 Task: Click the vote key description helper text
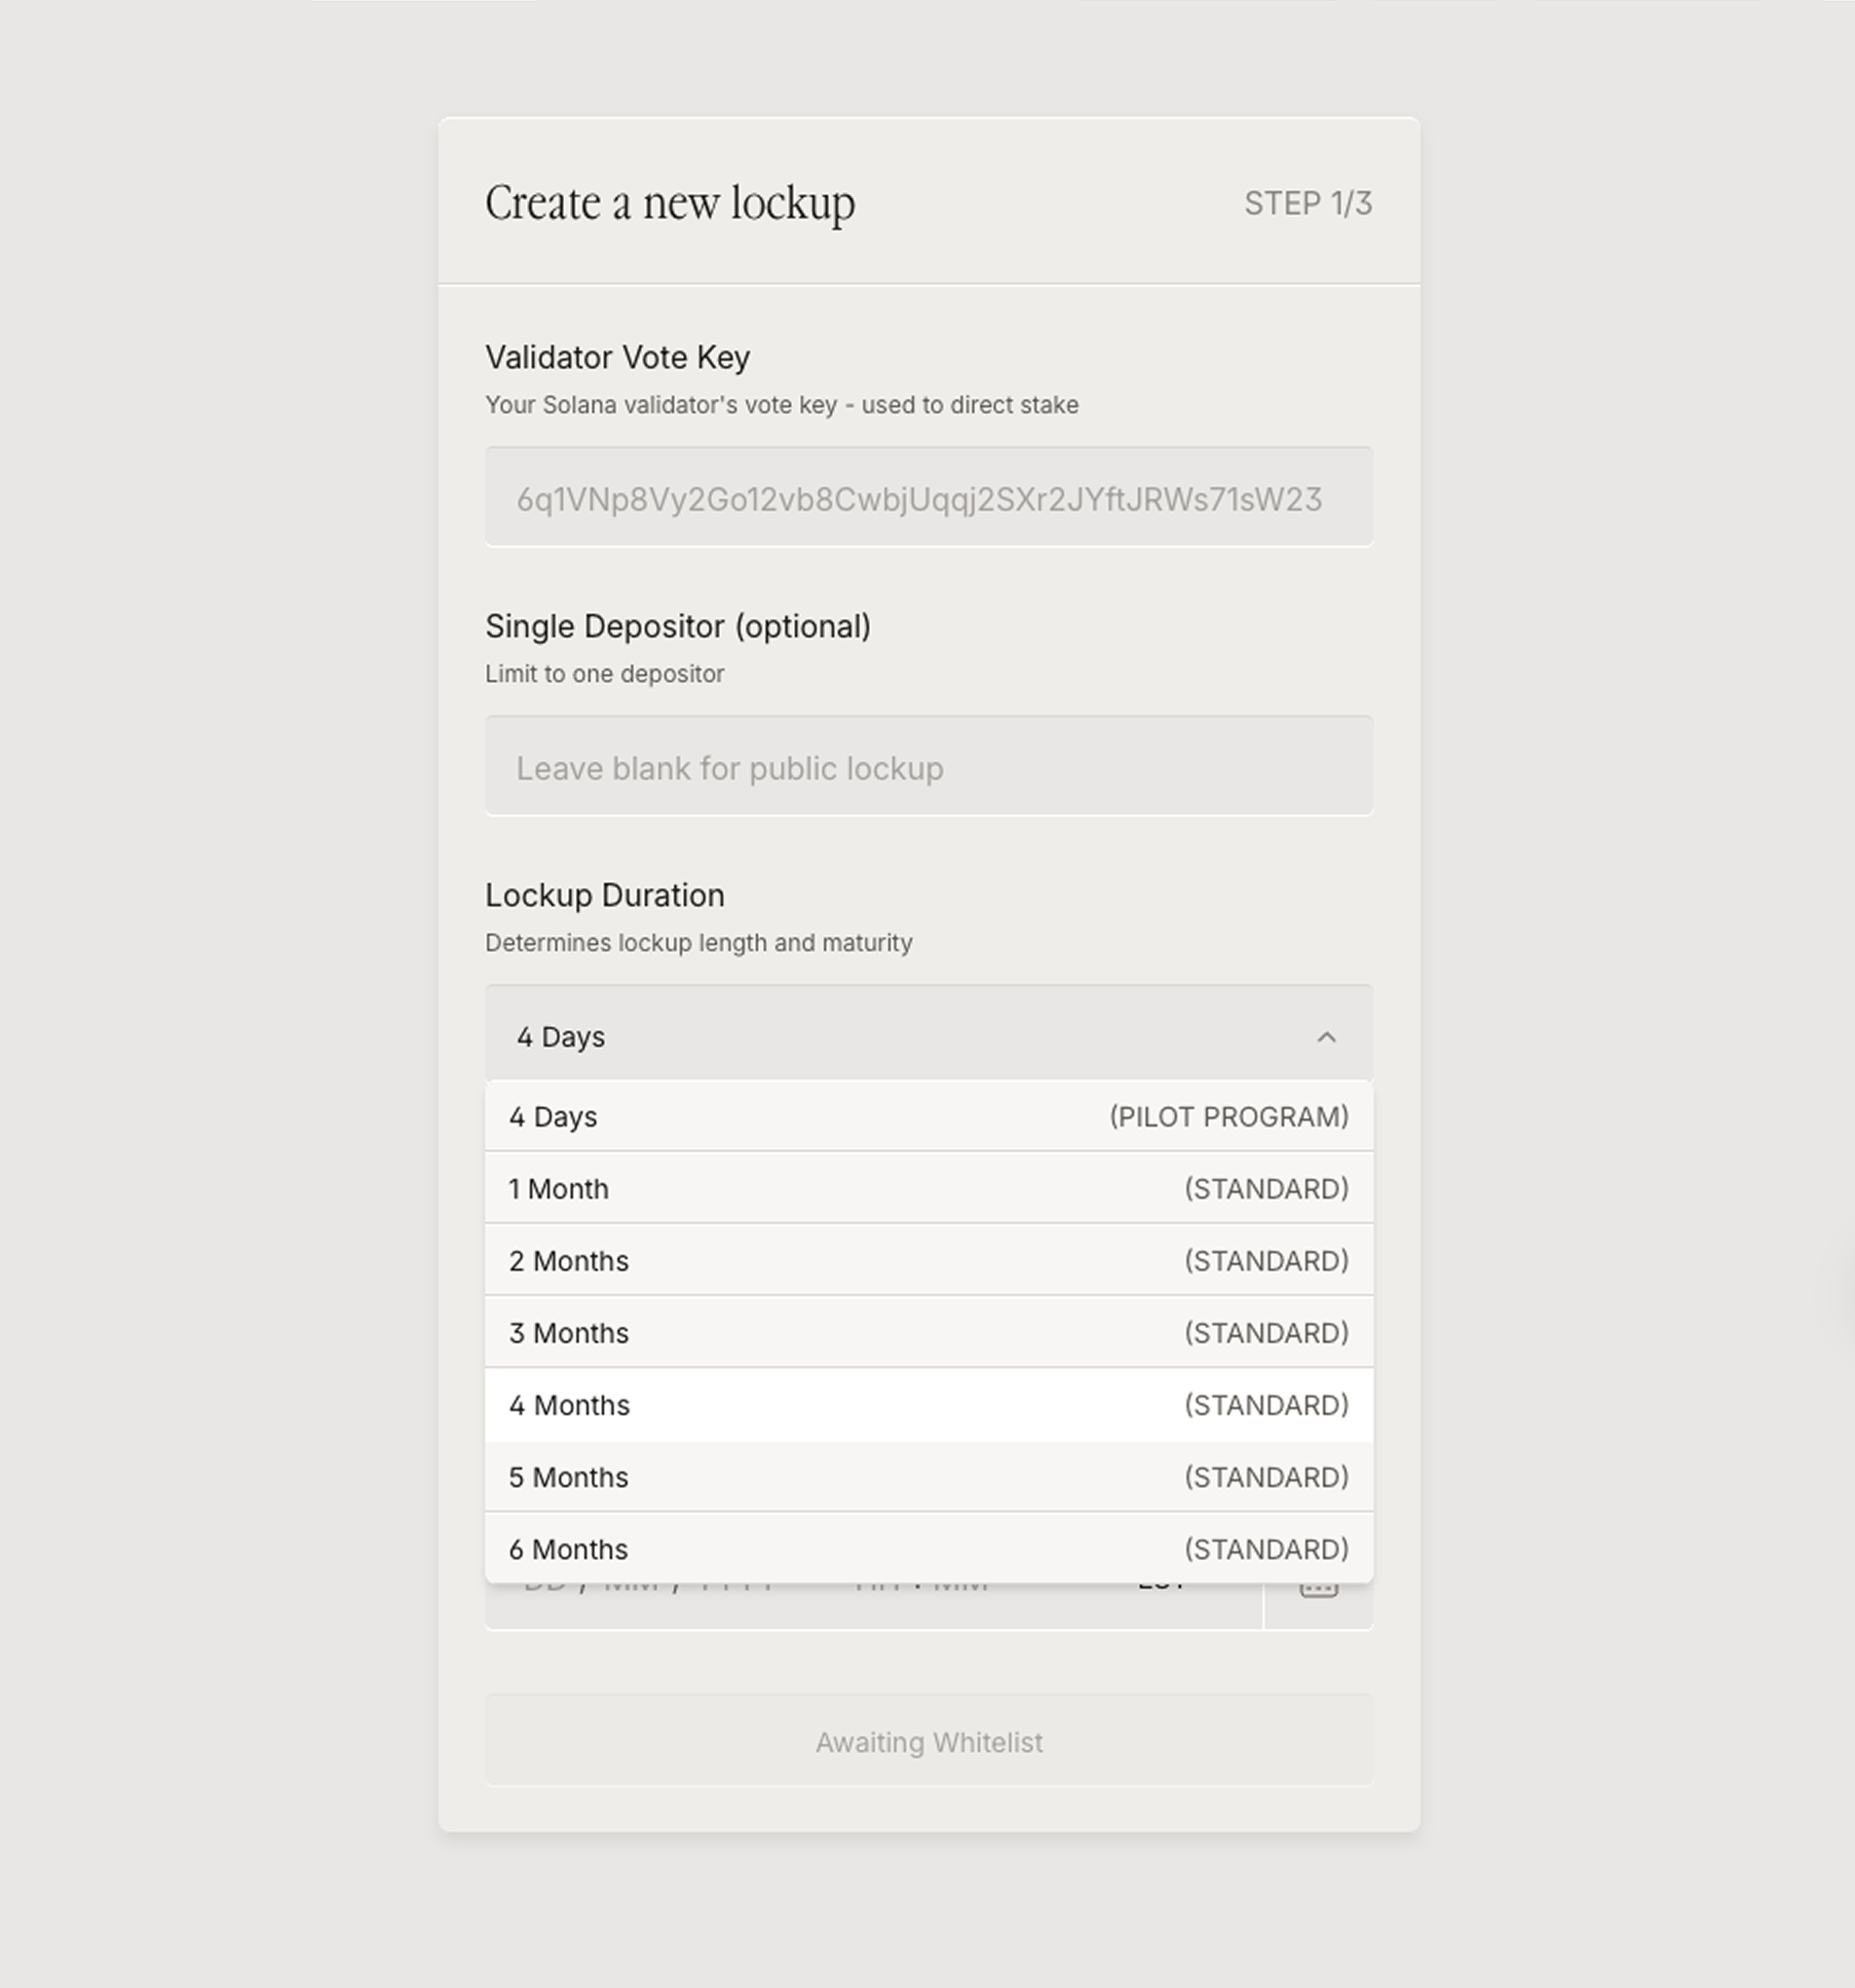pos(781,405)
